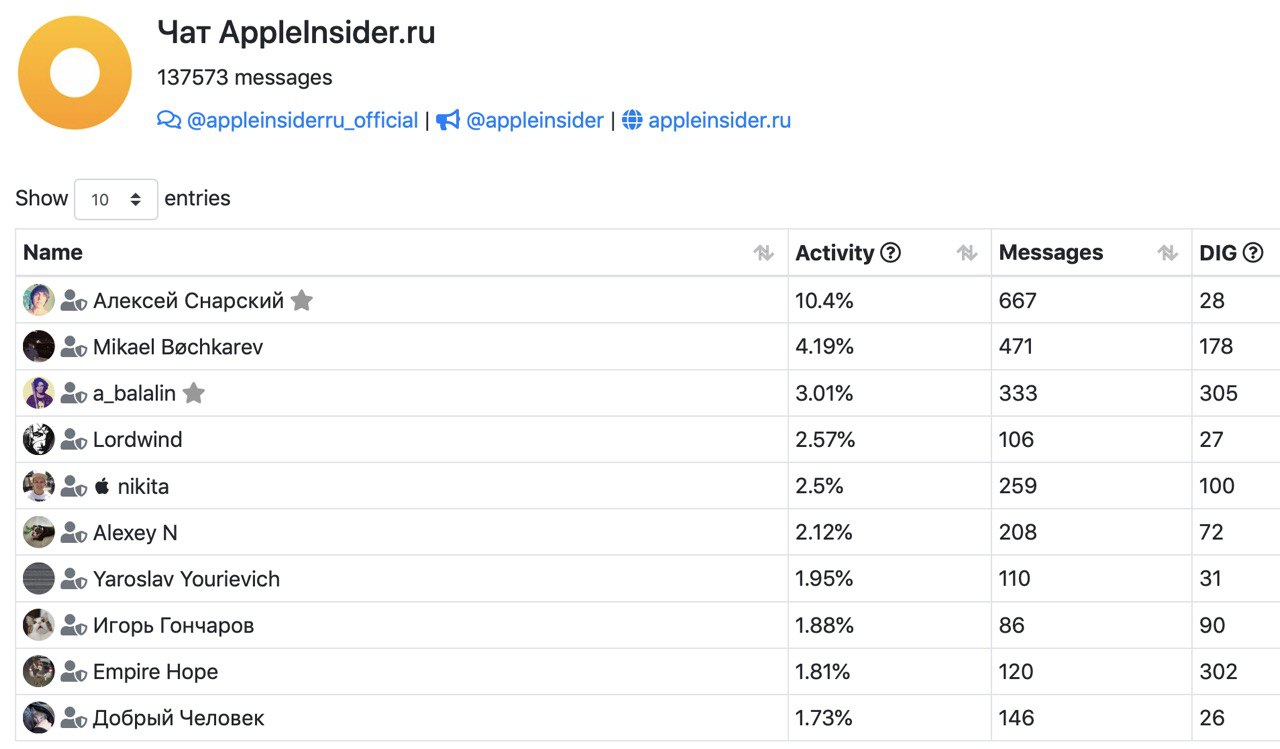This screenshot has height=749, width=1280.
Task: Open the @appleinsider channel link
Action: coord(535,120)
